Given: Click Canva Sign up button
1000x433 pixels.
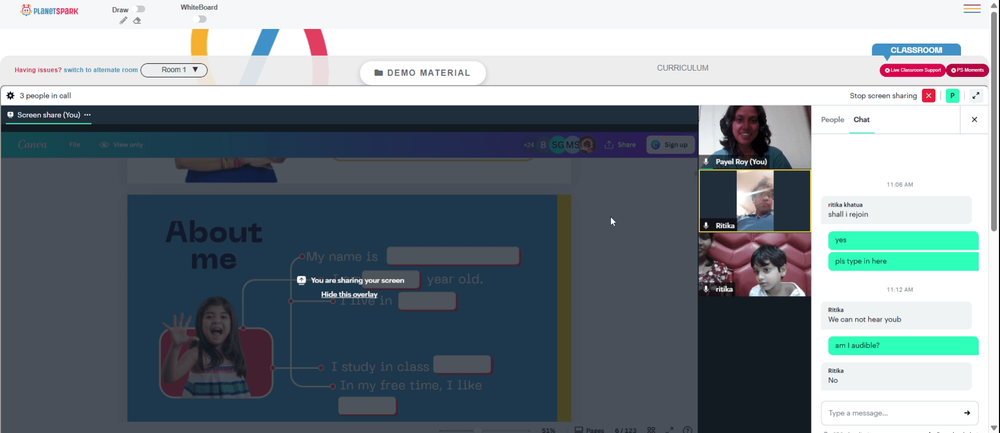Looking at the screenshot, I should (x=670, y=145).
